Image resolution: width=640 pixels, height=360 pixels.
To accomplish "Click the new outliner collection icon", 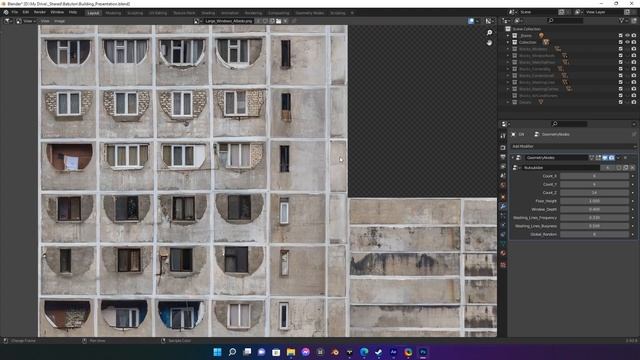I will coord(634,20).
